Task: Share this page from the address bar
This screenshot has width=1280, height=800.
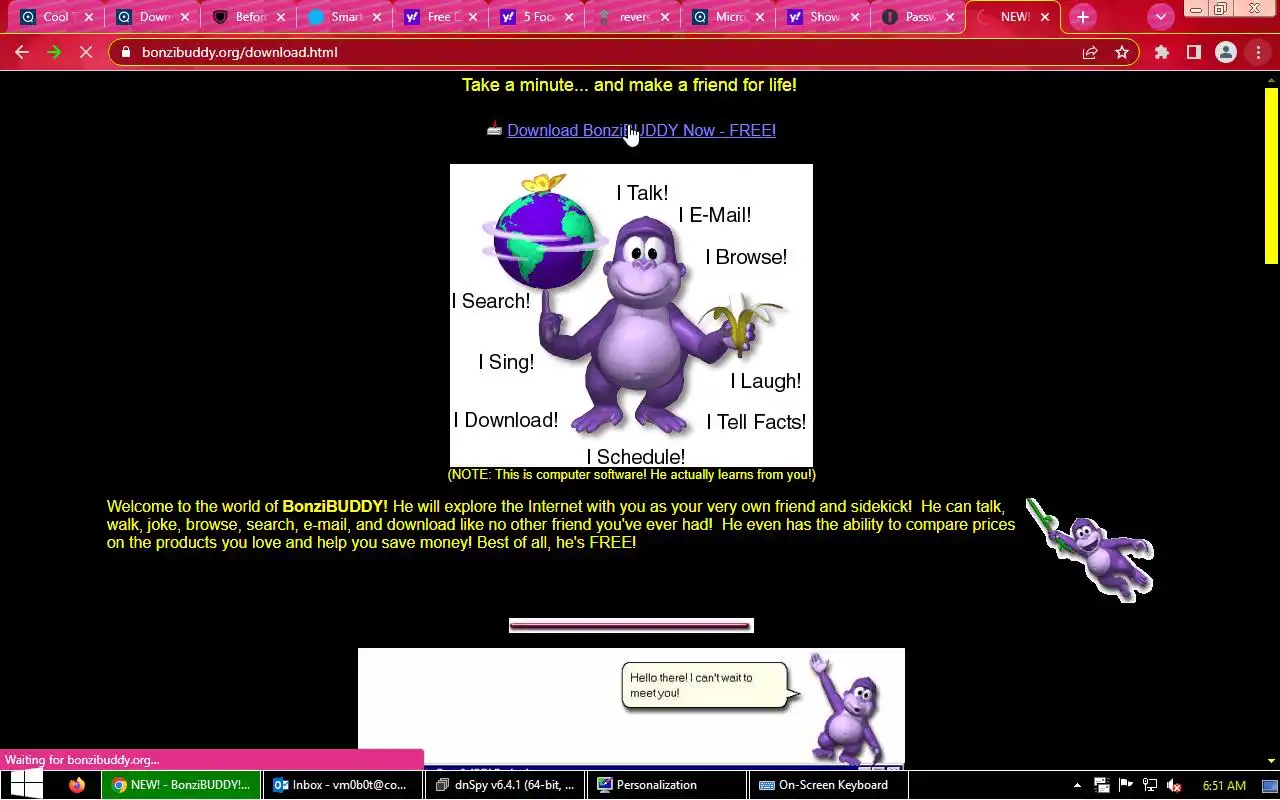Action: (x=1090, y=52)
